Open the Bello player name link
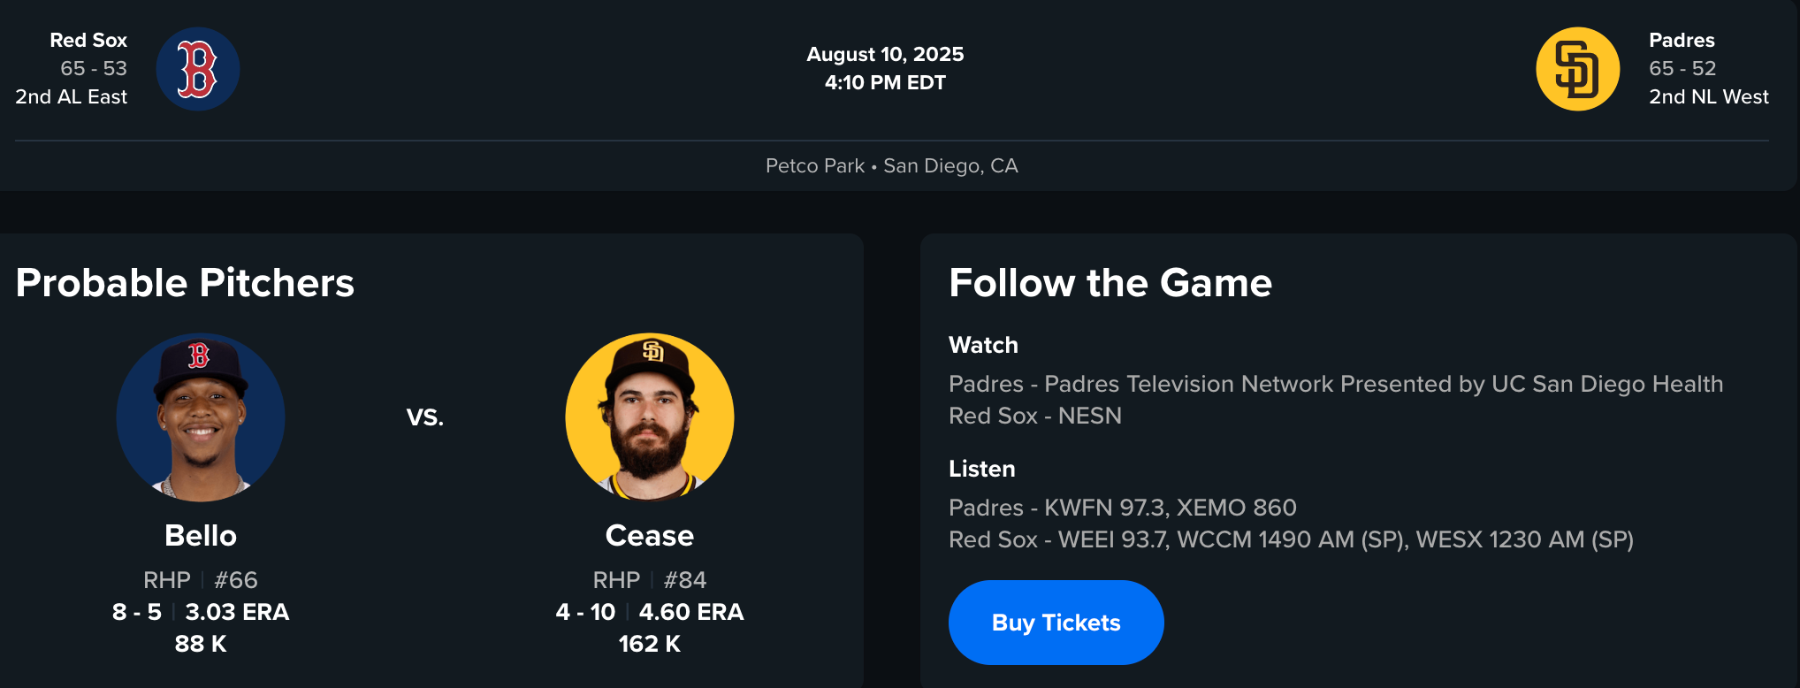1800x688 pixels. [201, 536]
